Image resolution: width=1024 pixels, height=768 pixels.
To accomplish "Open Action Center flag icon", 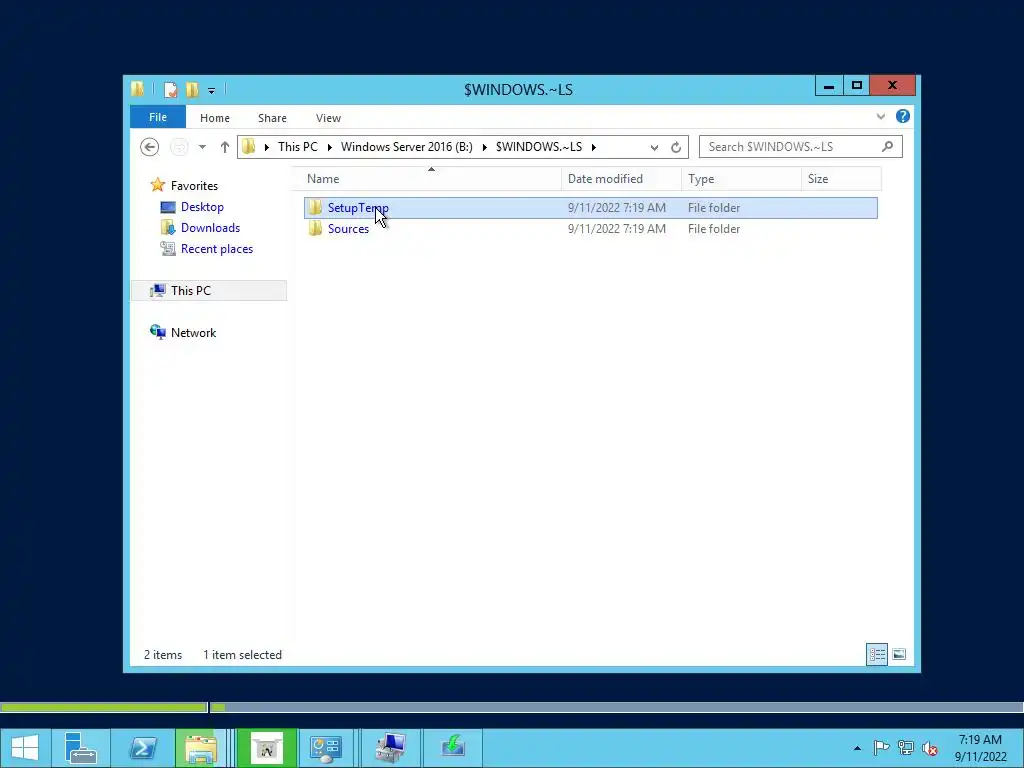I will point(881,748).
